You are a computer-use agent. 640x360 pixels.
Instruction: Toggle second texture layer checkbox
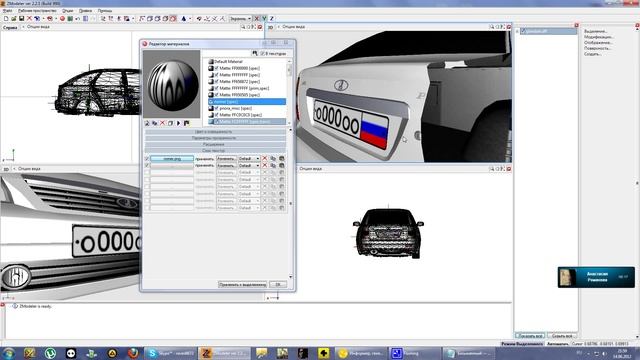point(147,165)
